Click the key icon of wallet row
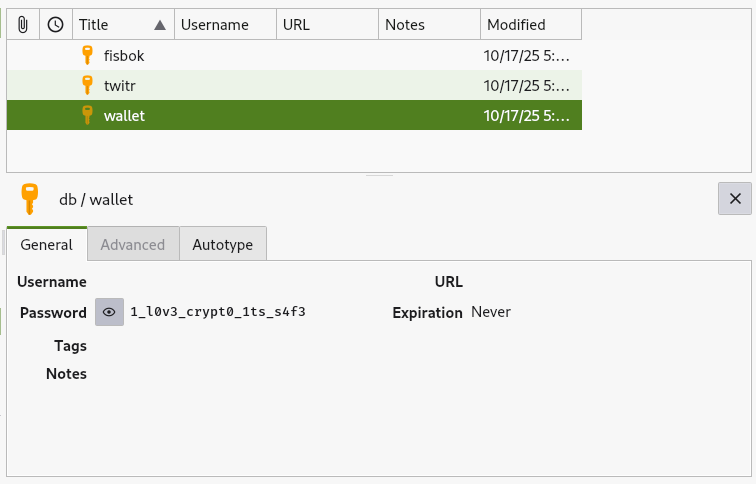This screenshot has height=484, width=756. (x=87, y=116)
